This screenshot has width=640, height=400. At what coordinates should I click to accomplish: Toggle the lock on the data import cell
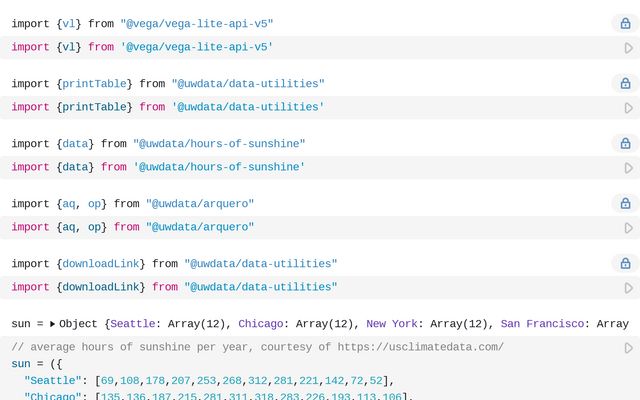625,144
